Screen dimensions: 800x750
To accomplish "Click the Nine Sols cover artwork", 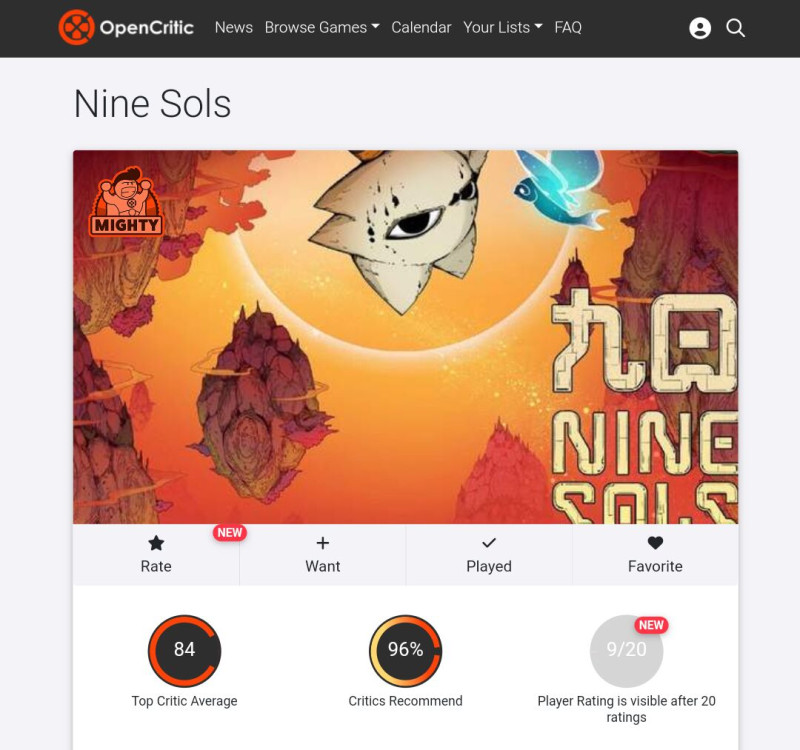I will click(x=406, y=337).
